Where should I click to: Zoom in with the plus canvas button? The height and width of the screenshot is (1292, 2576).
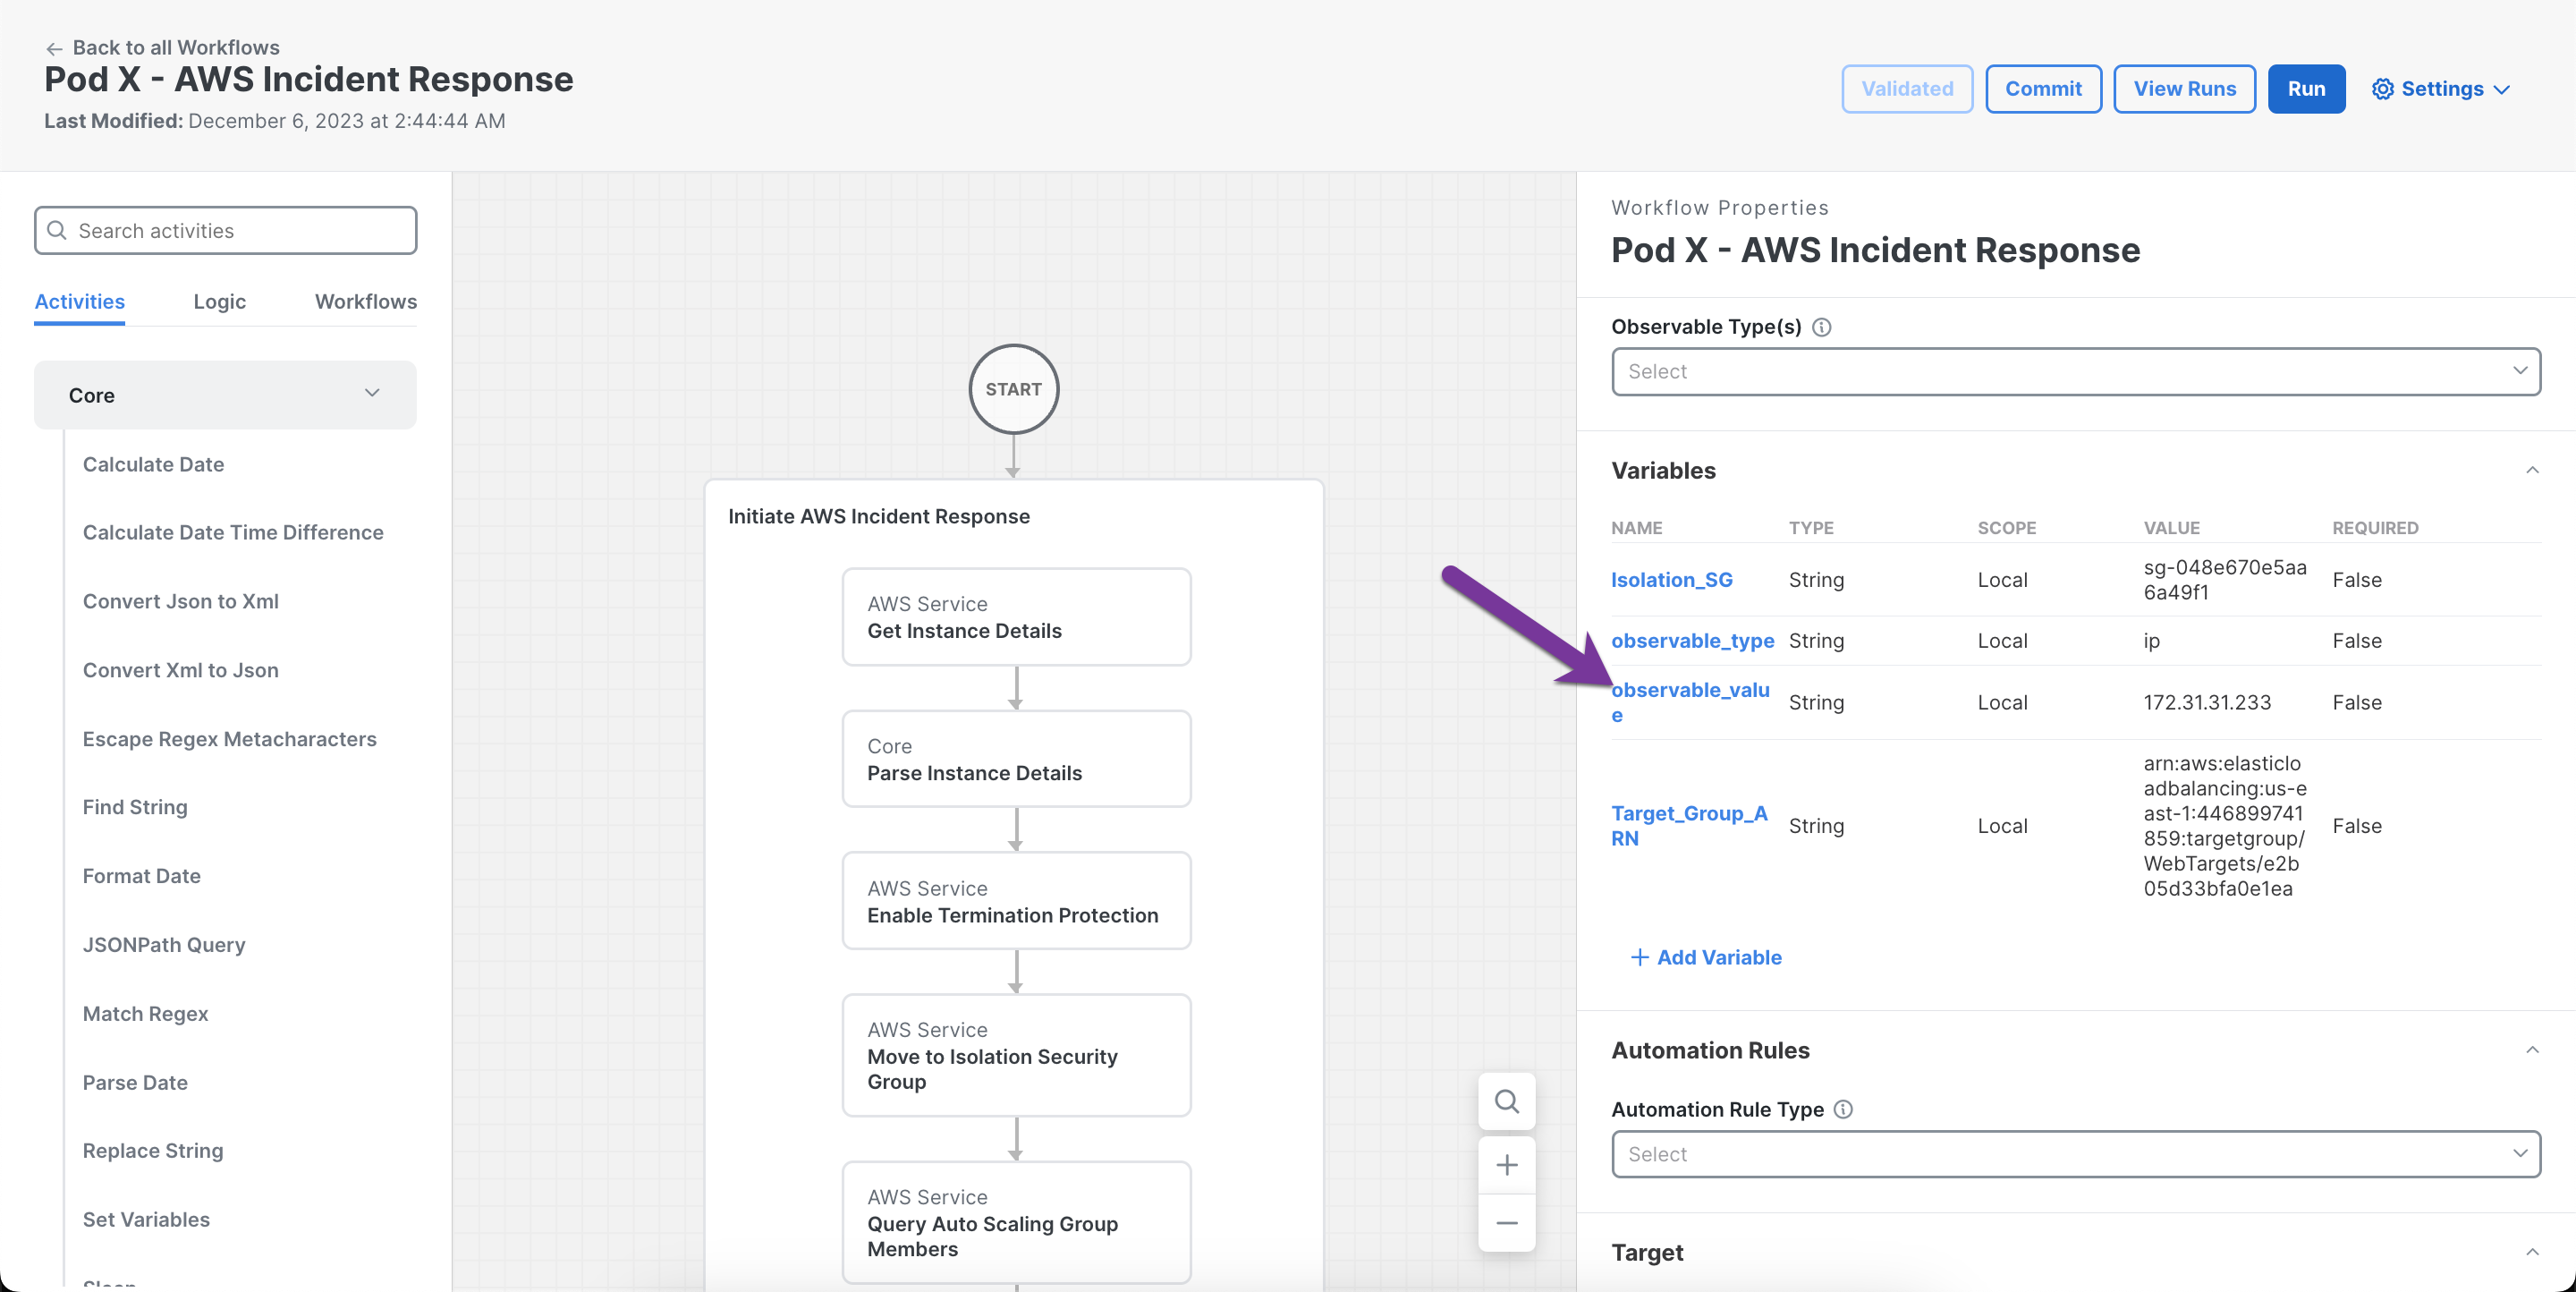1507,1165
